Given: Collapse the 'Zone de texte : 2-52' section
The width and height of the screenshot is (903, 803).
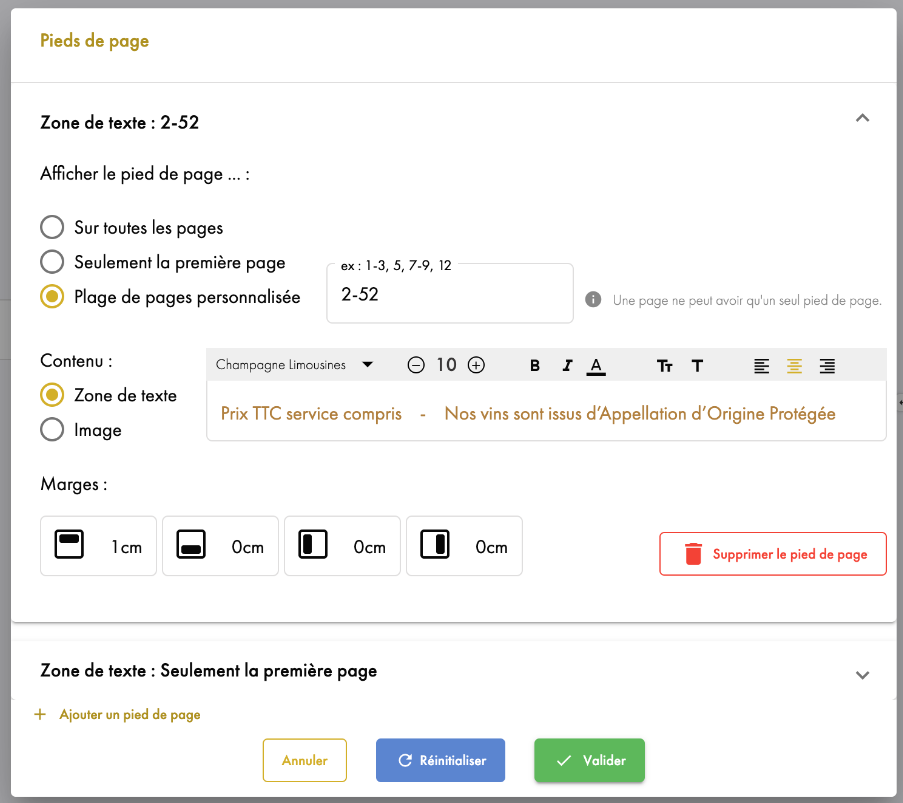Looking at the screenshot, I should click(x=862, y=119).
